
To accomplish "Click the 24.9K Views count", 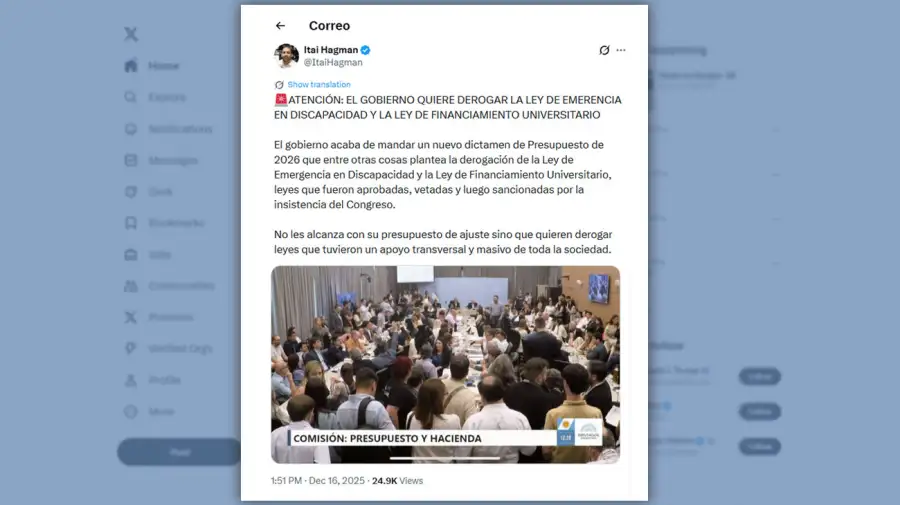I will (x=397, y=481).
